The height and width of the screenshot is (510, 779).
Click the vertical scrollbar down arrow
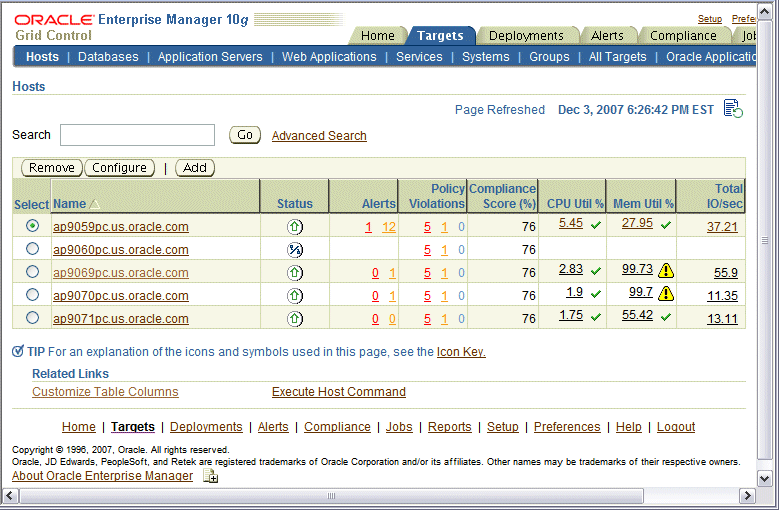point(765,479)
